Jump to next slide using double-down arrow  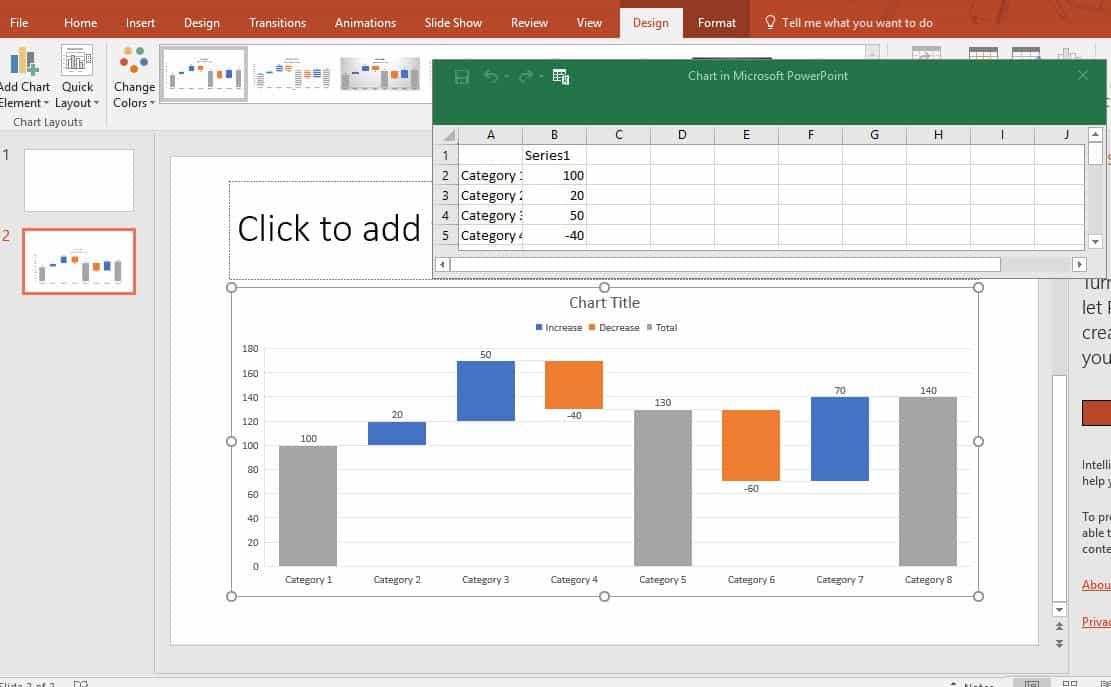tap(1060, 642)
